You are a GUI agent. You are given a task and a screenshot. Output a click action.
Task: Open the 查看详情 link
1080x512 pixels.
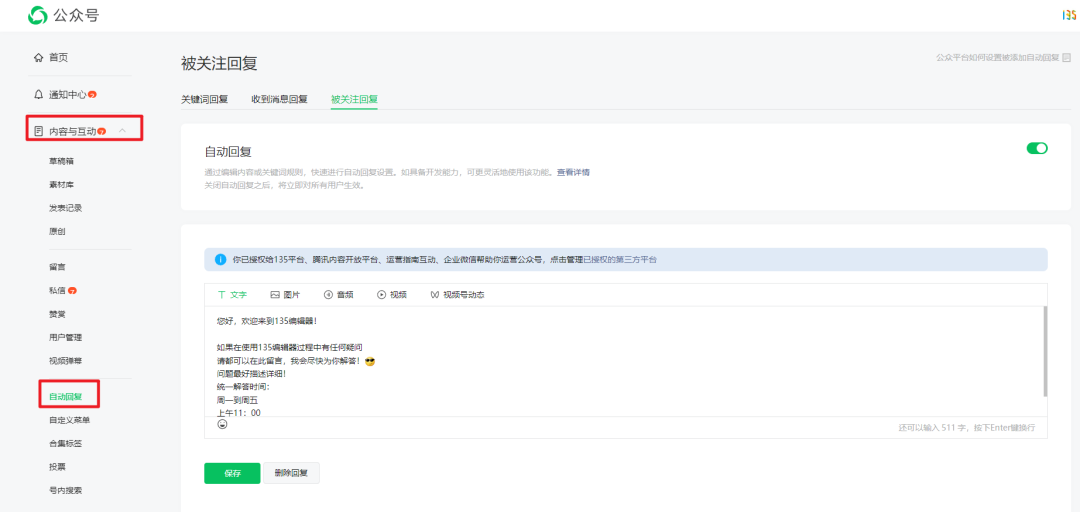(573, 172)
